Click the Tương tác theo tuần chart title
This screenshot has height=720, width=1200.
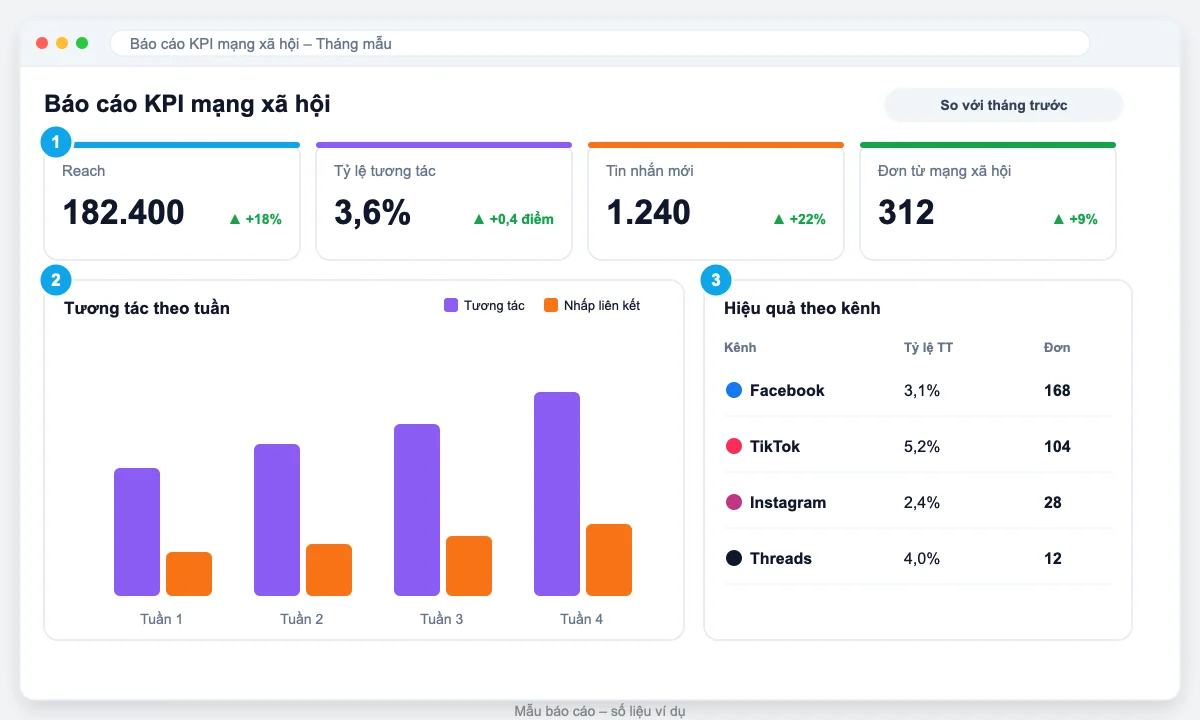[x=147, y=308]
